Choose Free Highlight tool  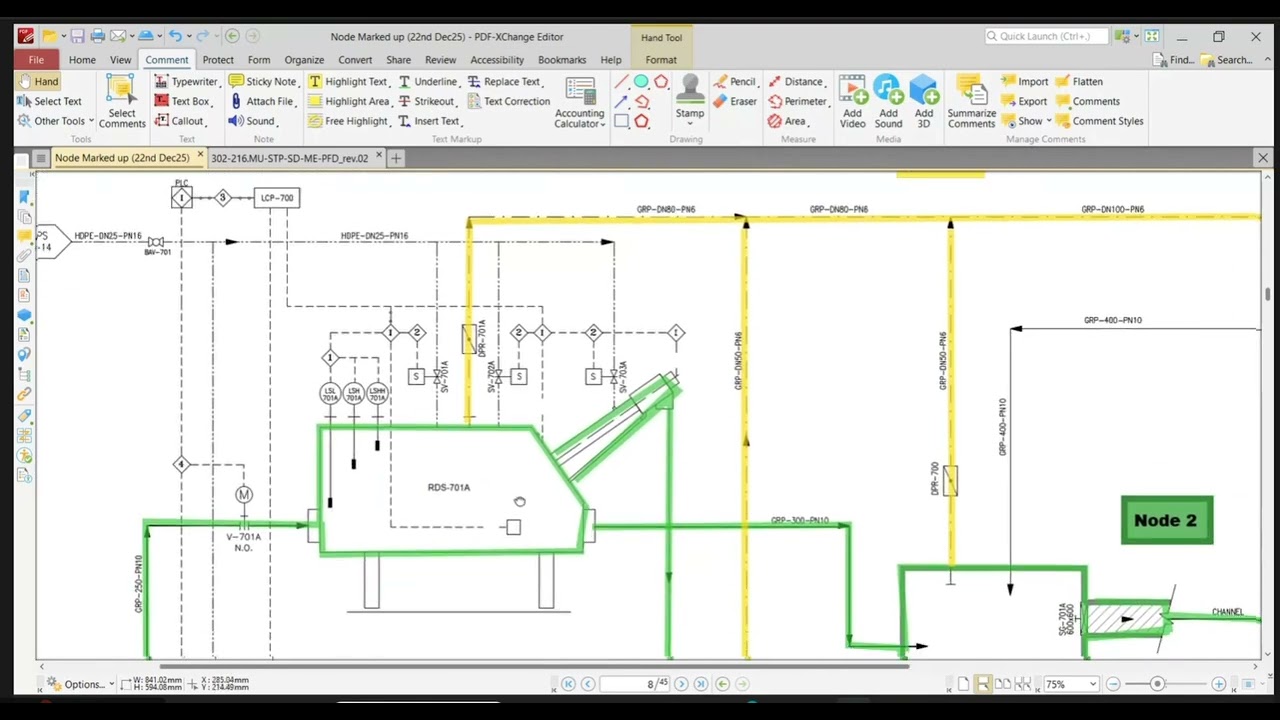[x=348, y=121]
